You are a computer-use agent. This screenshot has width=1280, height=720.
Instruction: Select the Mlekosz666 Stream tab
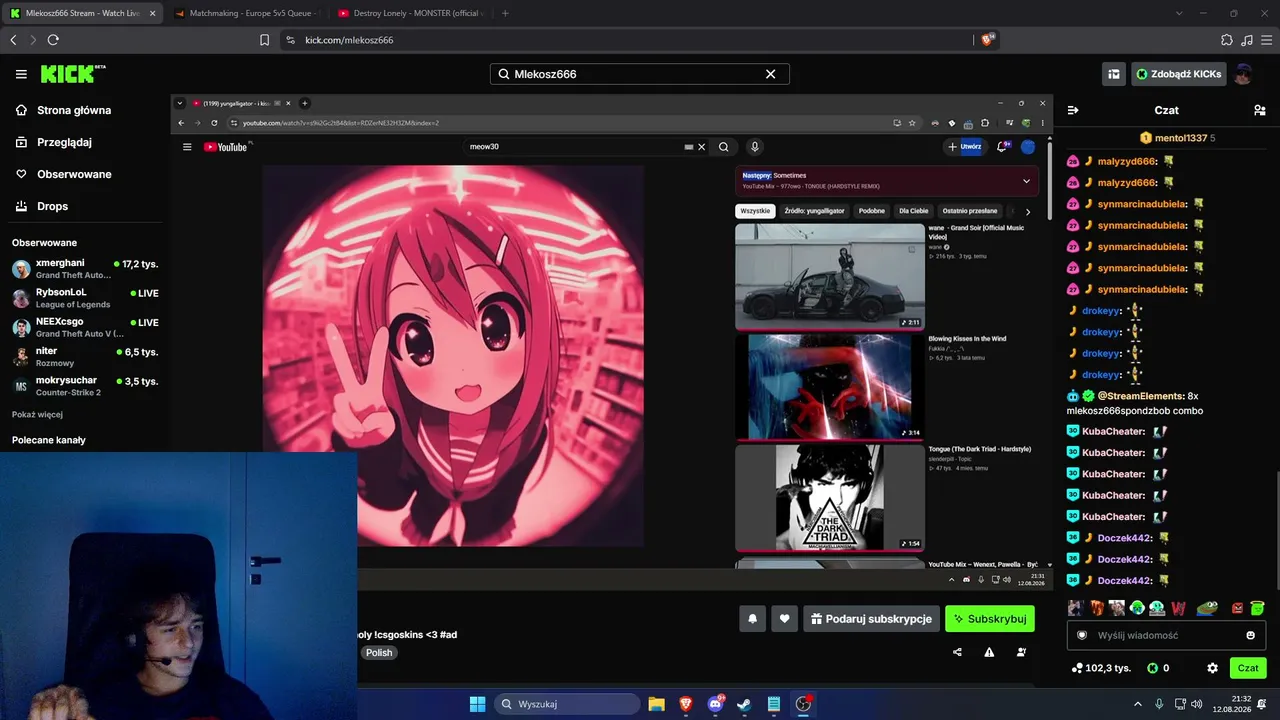82,13
